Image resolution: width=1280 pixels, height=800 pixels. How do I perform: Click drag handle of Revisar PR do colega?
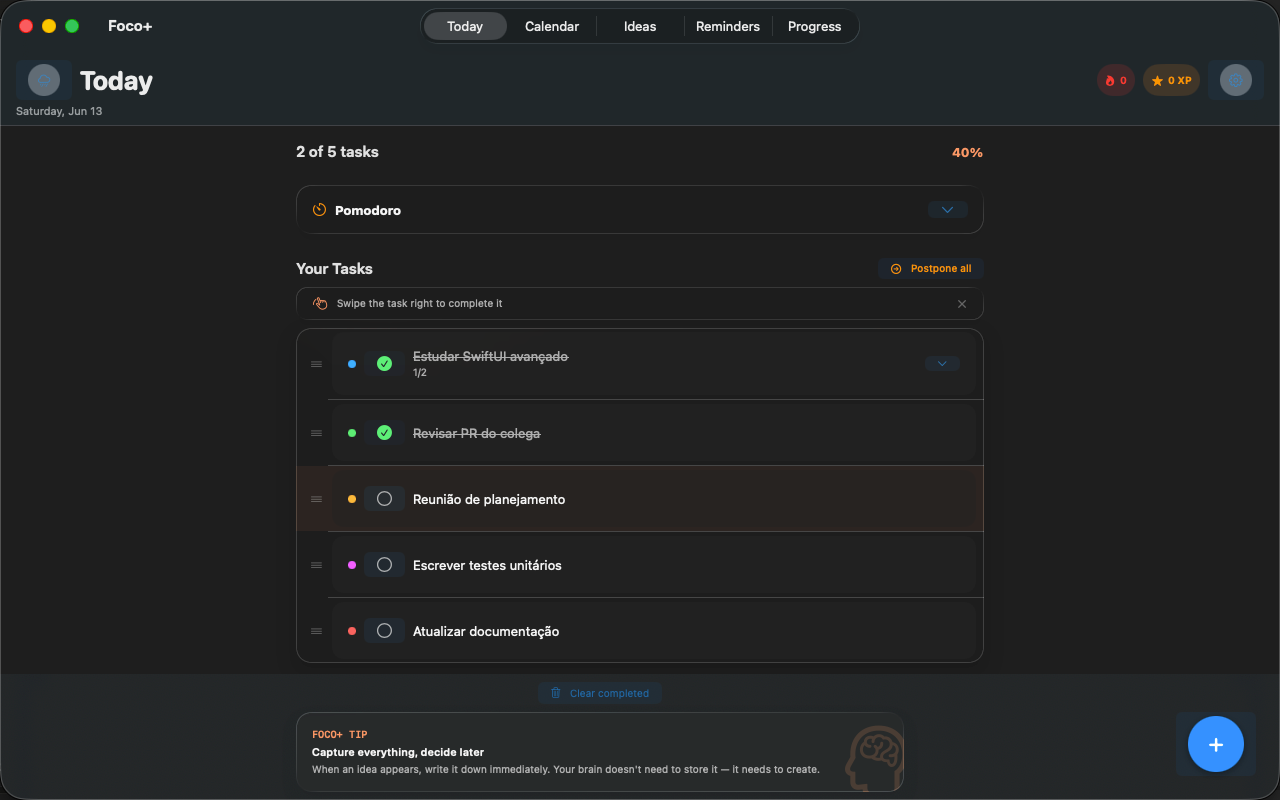click(316, 433)
